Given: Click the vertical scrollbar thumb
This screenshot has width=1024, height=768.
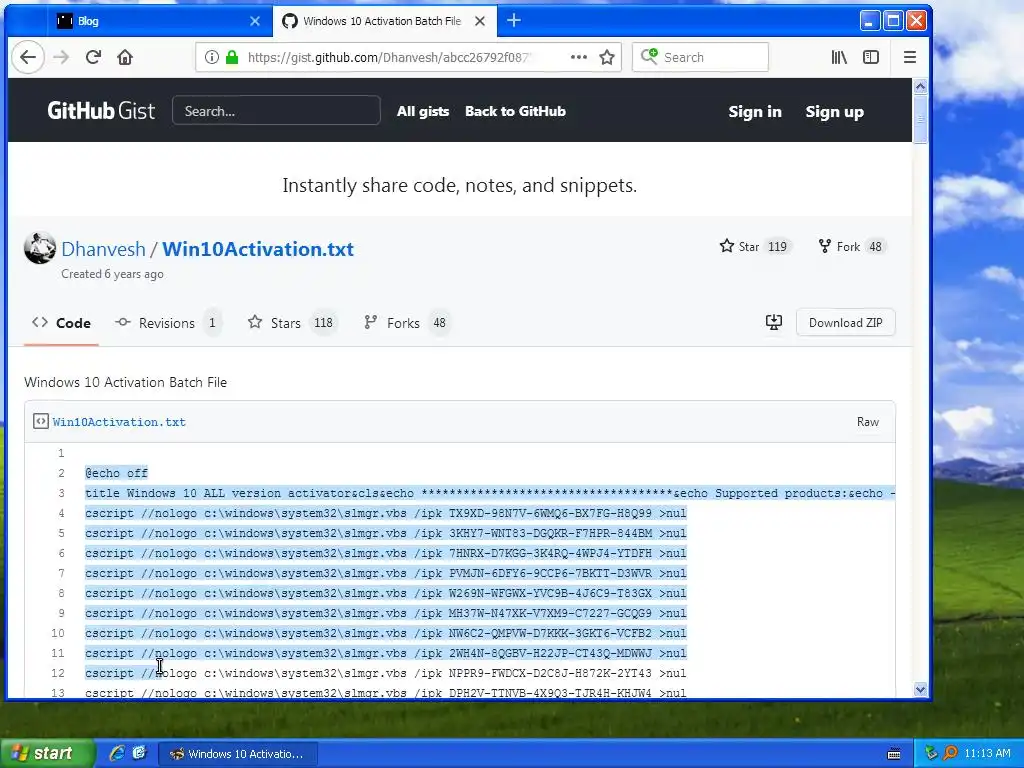Looking at the screenshot, I should (x=920, y=119).
